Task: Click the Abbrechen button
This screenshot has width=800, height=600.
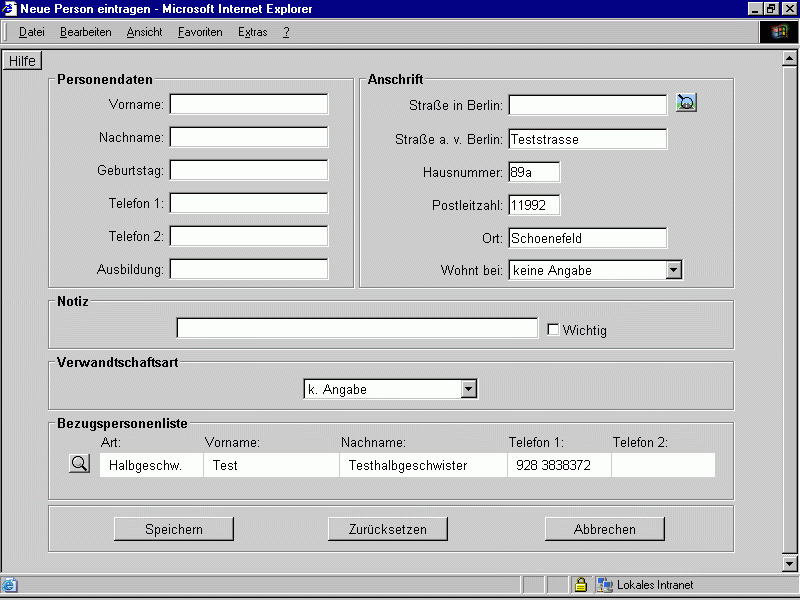Action: click(604, 529)
